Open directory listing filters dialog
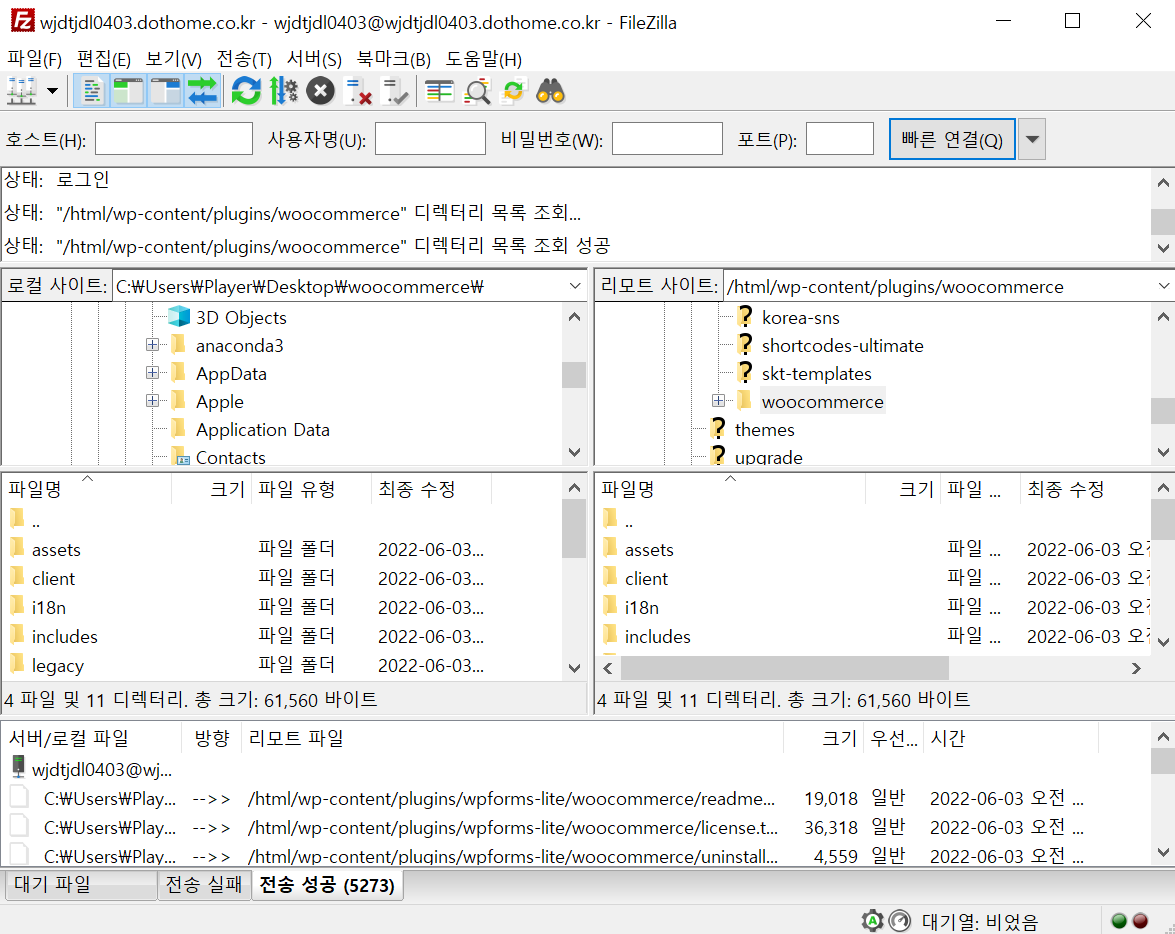 click(439, 91)
